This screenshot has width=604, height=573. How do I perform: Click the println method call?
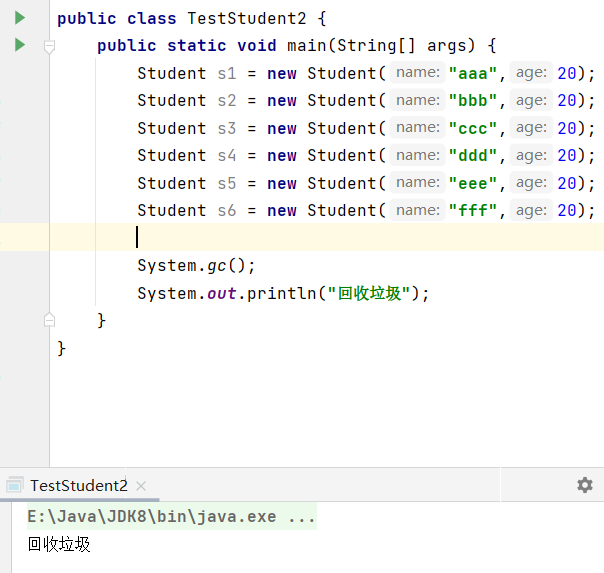pos(282,293)
